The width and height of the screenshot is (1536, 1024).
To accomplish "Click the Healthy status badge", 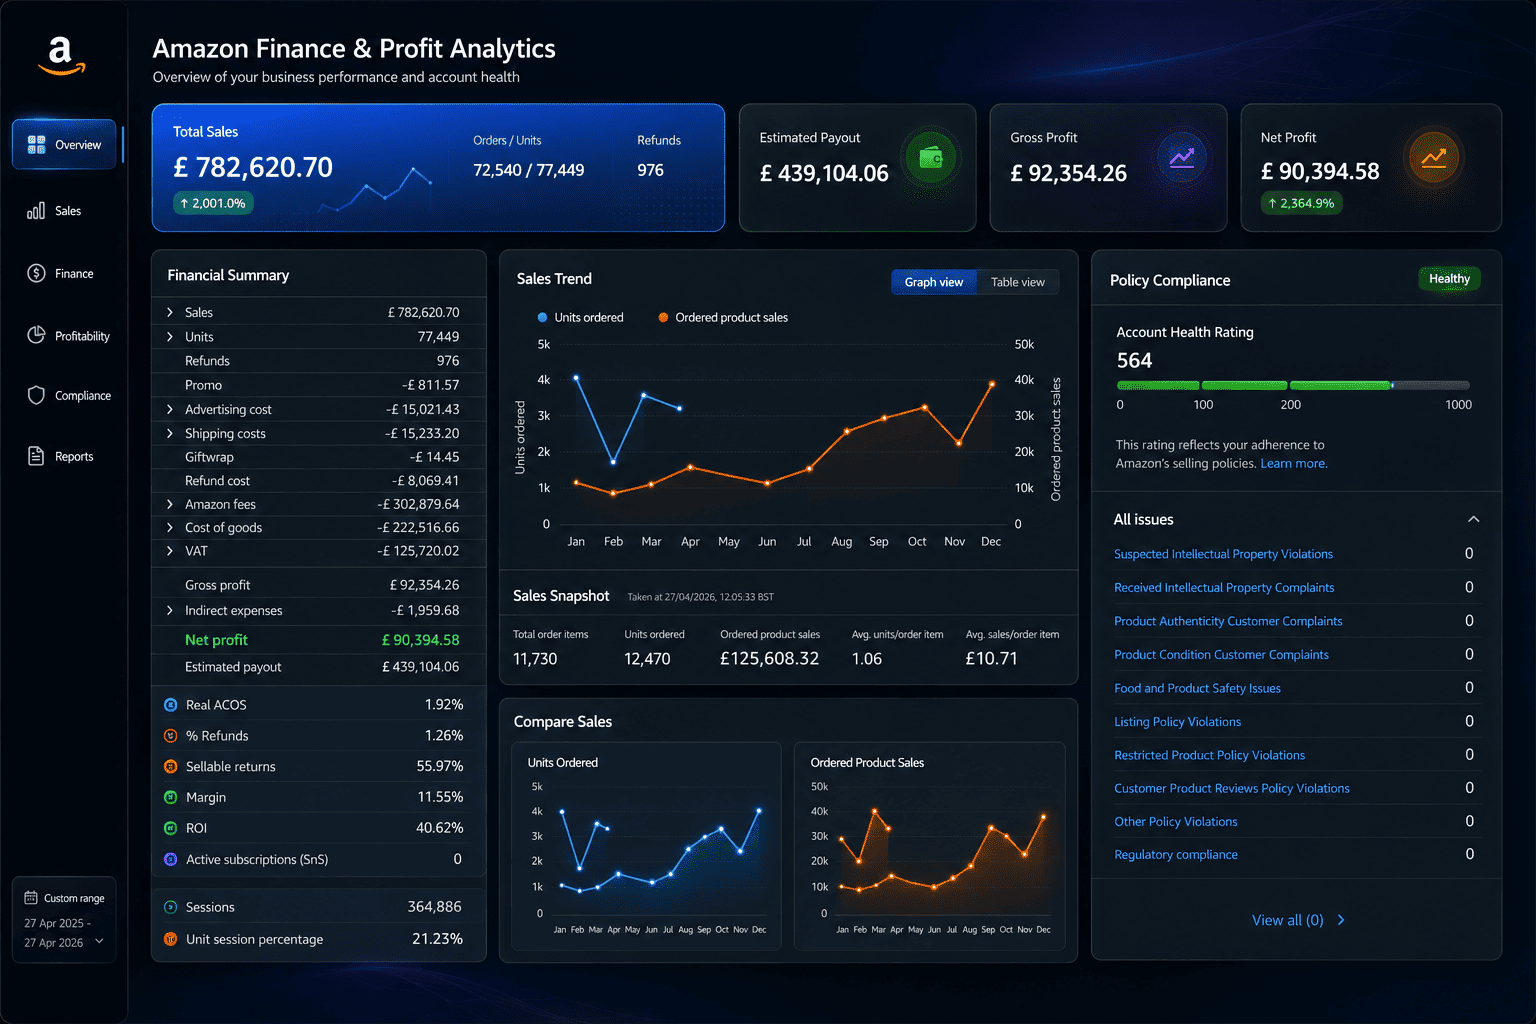I will pyautogui.click(x=1449, y=279).
